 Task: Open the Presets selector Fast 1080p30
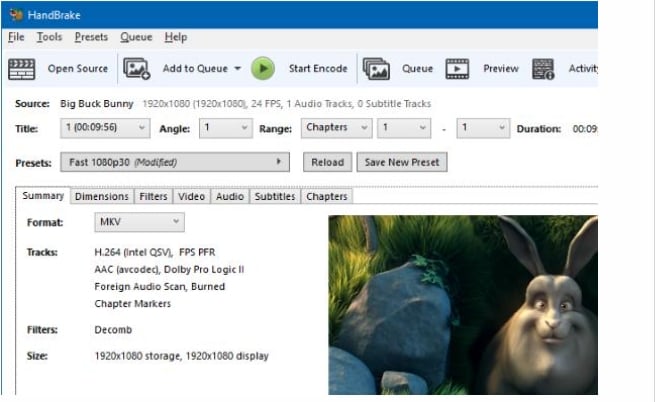[175, 162]
